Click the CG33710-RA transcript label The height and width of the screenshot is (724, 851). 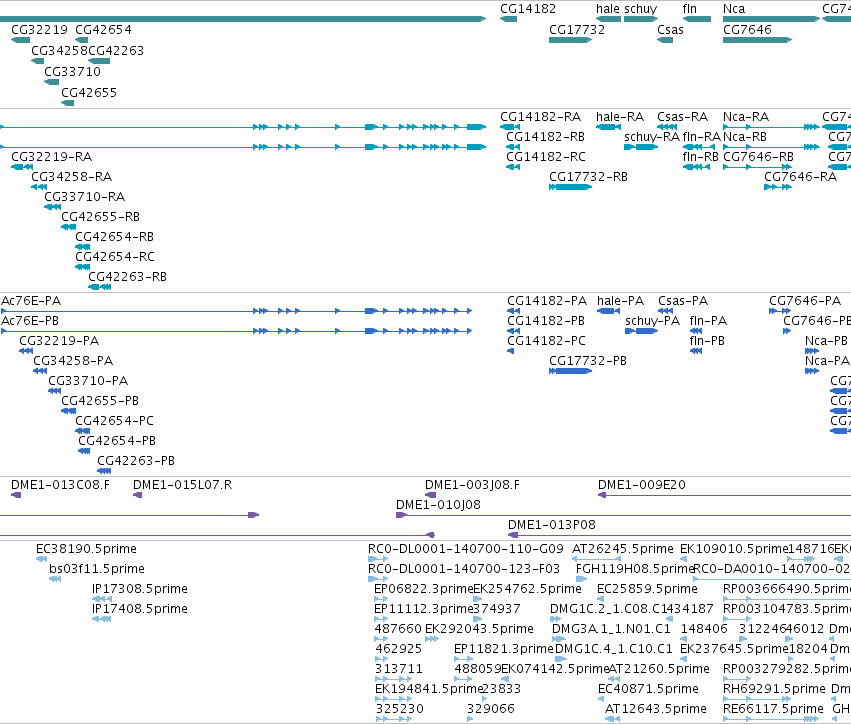(85, 197)
